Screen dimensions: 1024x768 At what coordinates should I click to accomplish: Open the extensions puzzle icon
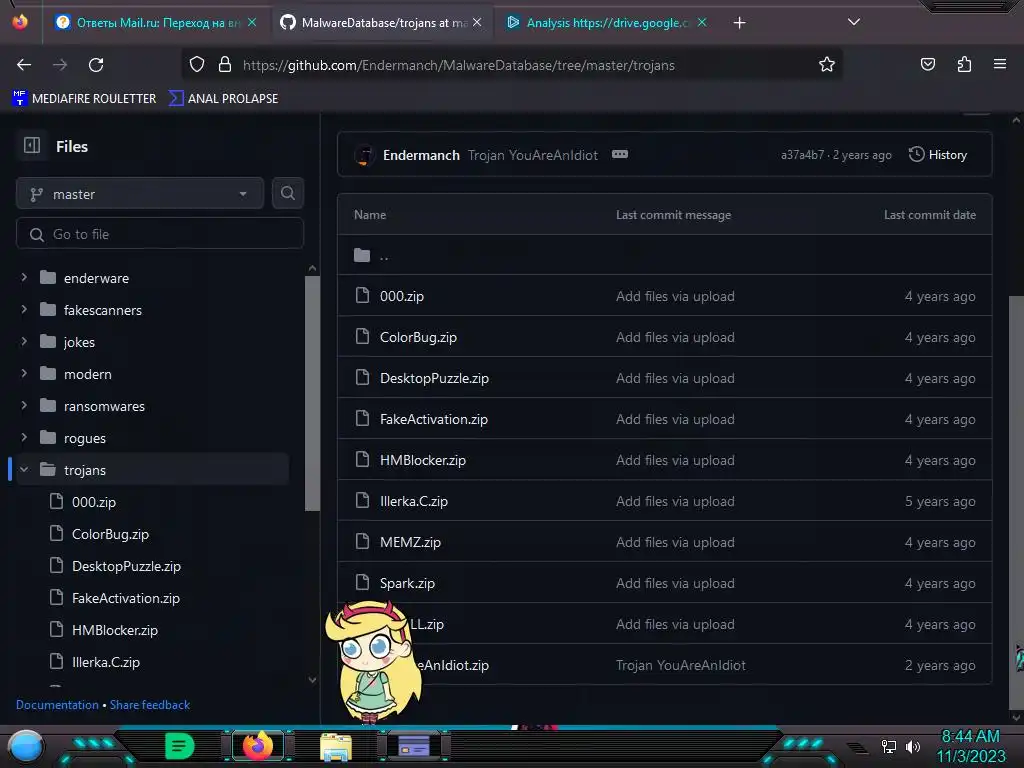coord(964,64)
